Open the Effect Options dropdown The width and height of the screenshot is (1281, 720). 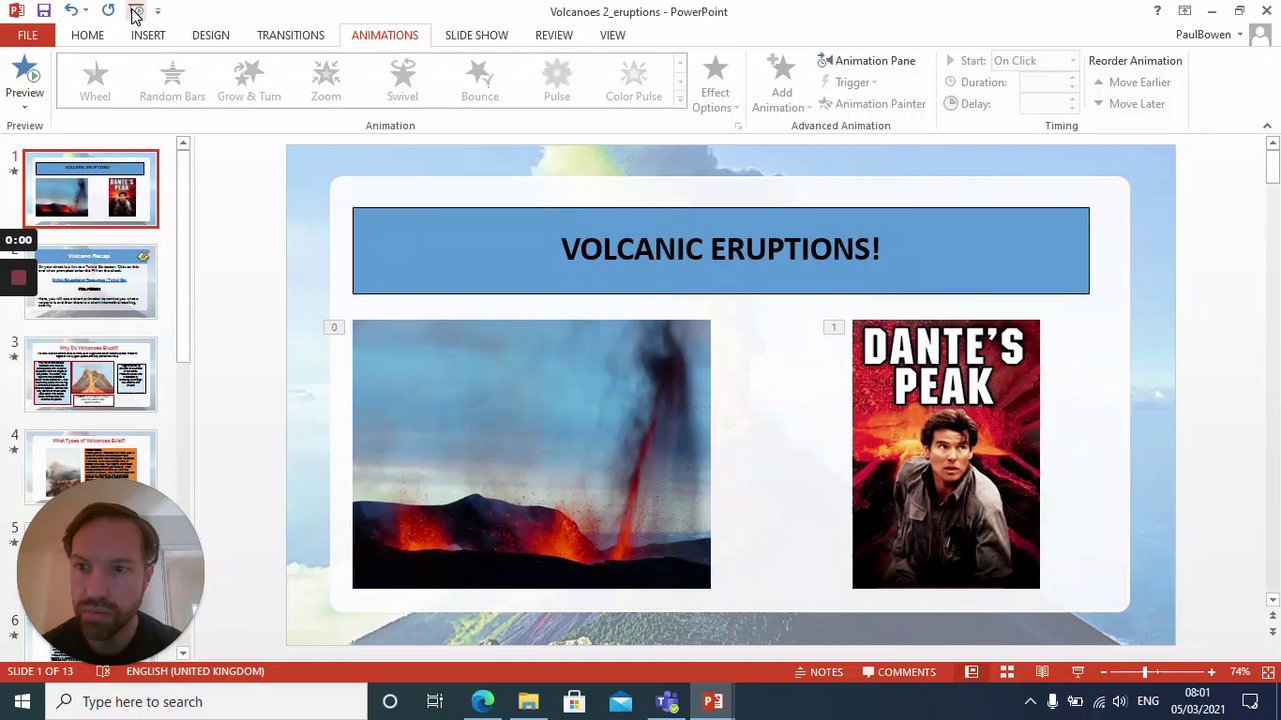point(715,84)
